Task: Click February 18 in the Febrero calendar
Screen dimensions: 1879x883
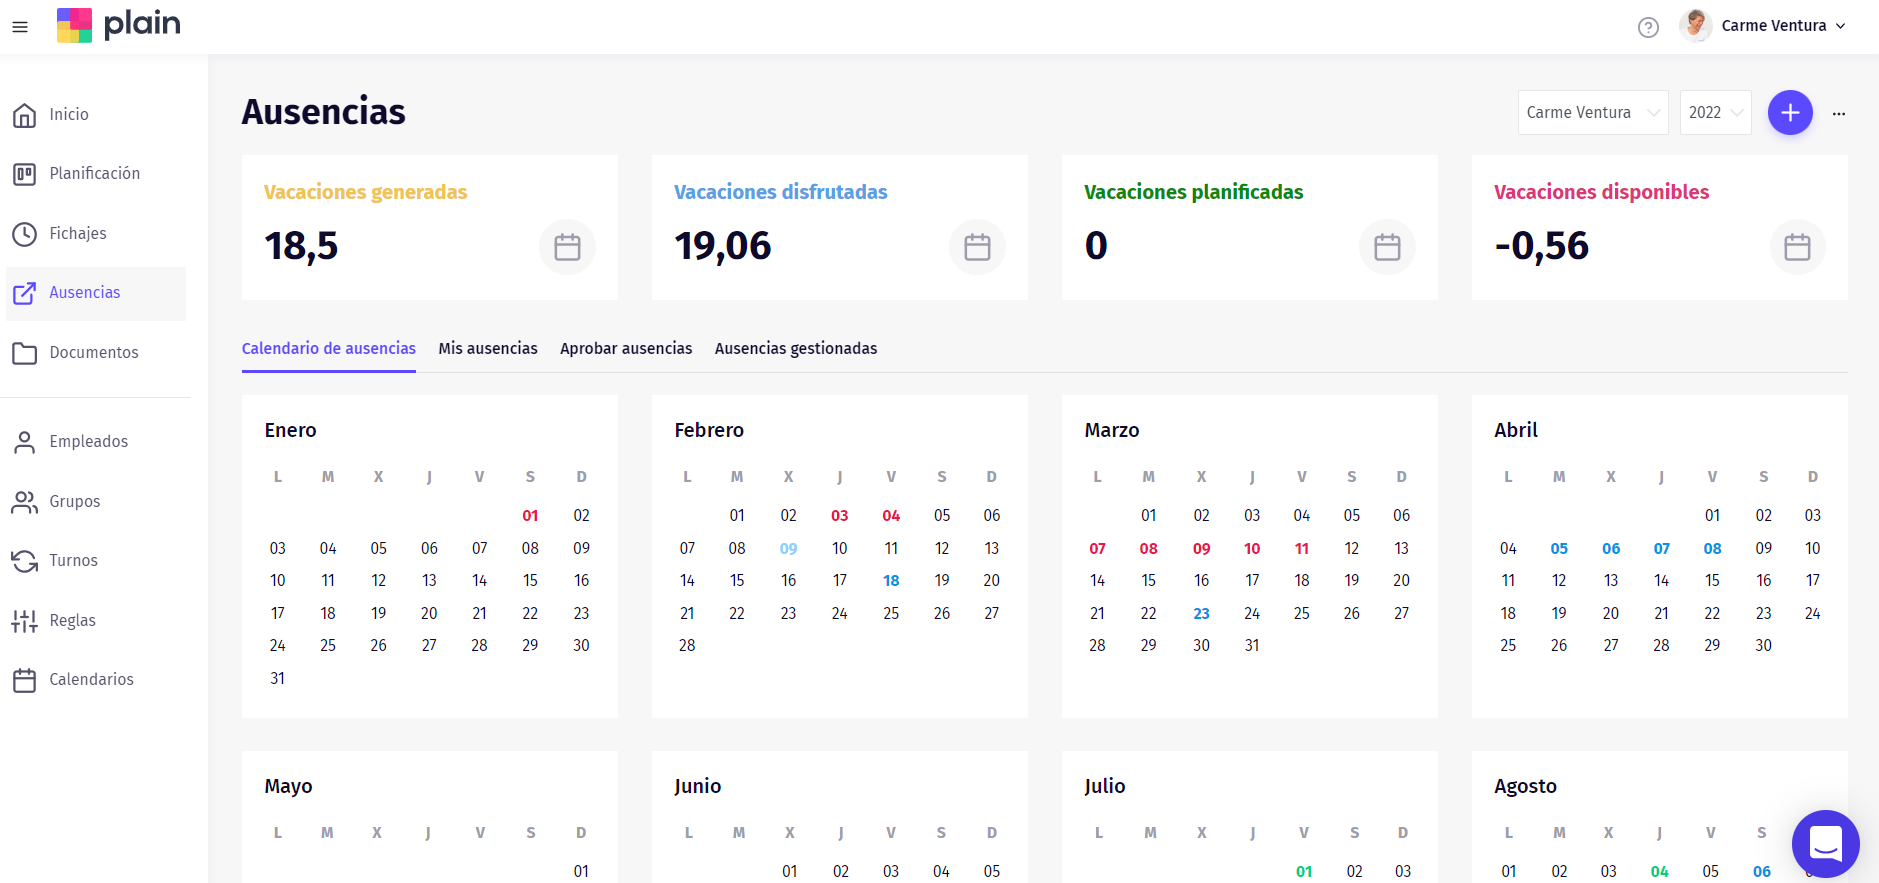Action: click(891, 581)
